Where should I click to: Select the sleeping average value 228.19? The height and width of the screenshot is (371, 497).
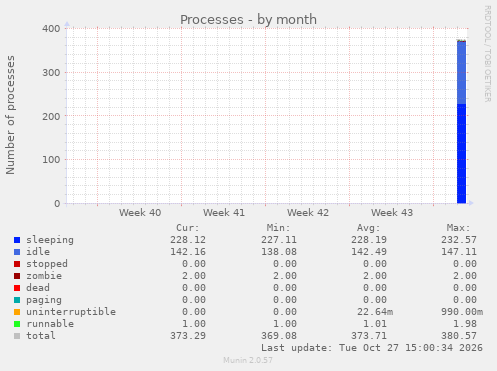pos(369,240)
